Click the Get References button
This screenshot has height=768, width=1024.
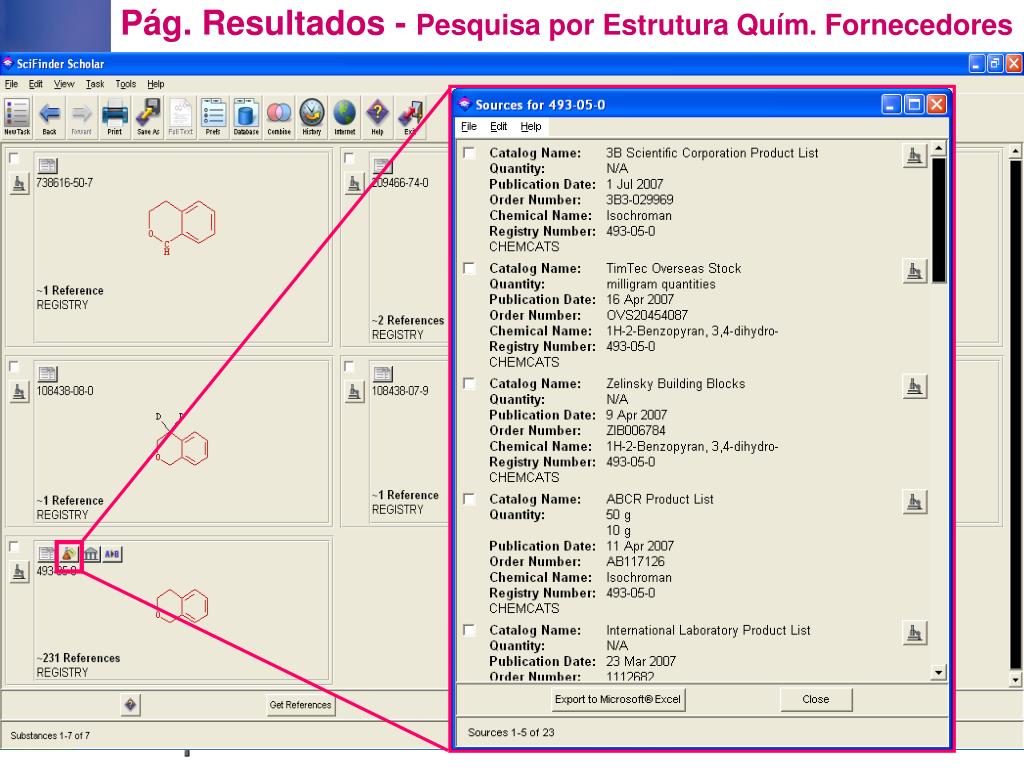coord(300,705)
